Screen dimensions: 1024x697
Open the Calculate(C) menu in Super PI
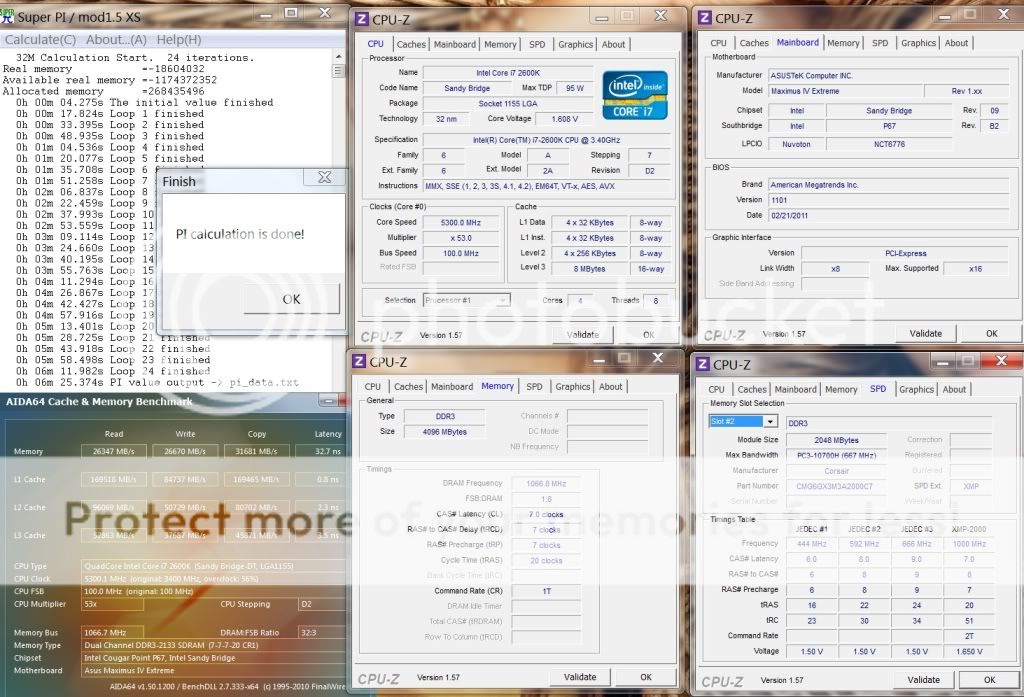point(40,40)
